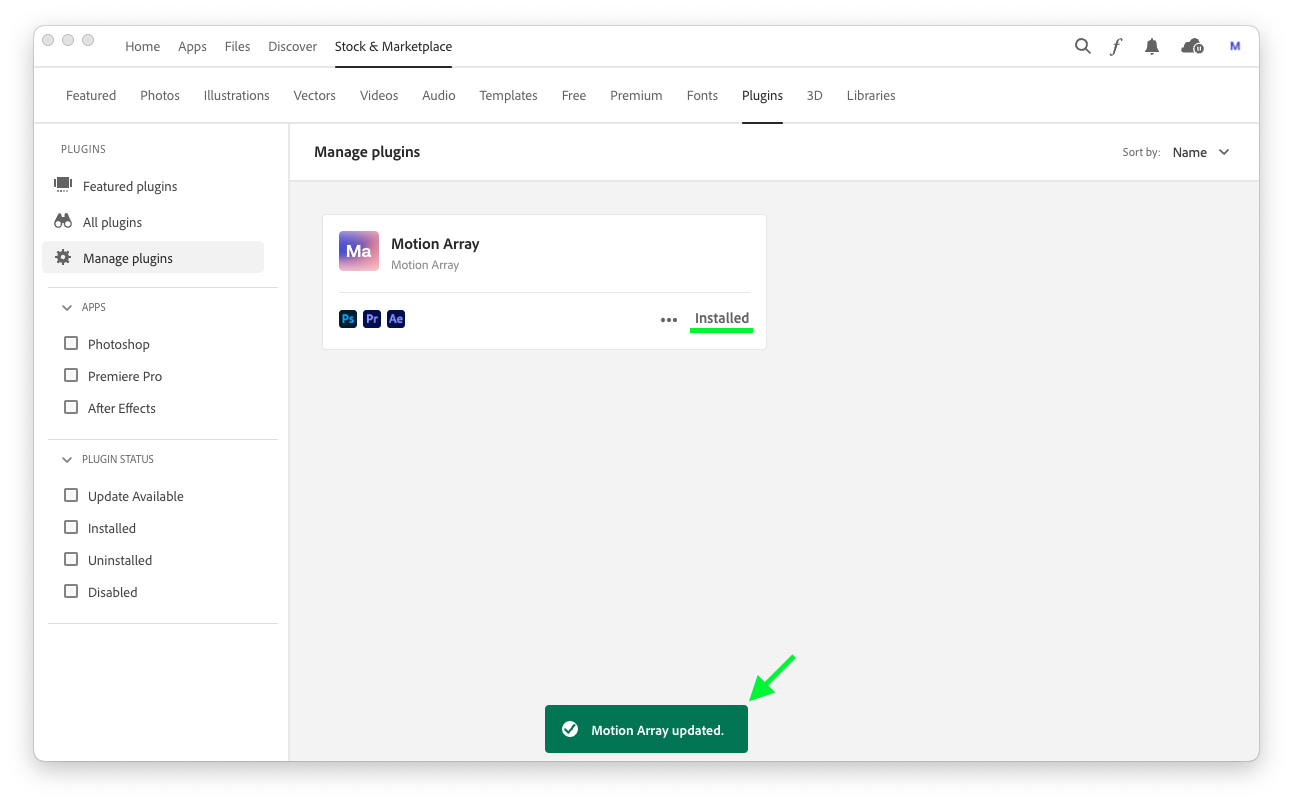Click the Photoshop icon on Motion Array card

348,319
